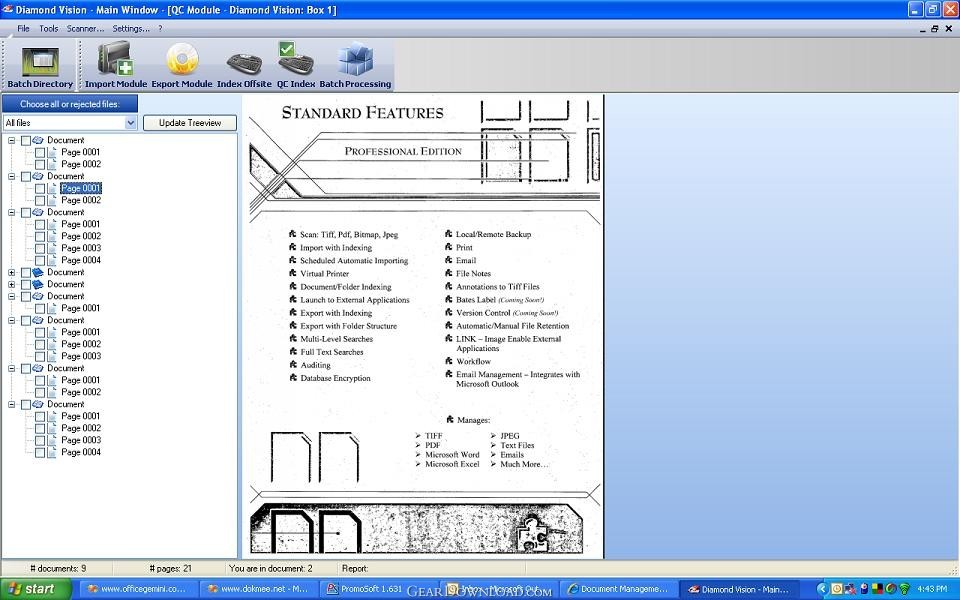Check the second collapsed Document's checkbox
Screen dimensions: 960x600
coord(26,285)
